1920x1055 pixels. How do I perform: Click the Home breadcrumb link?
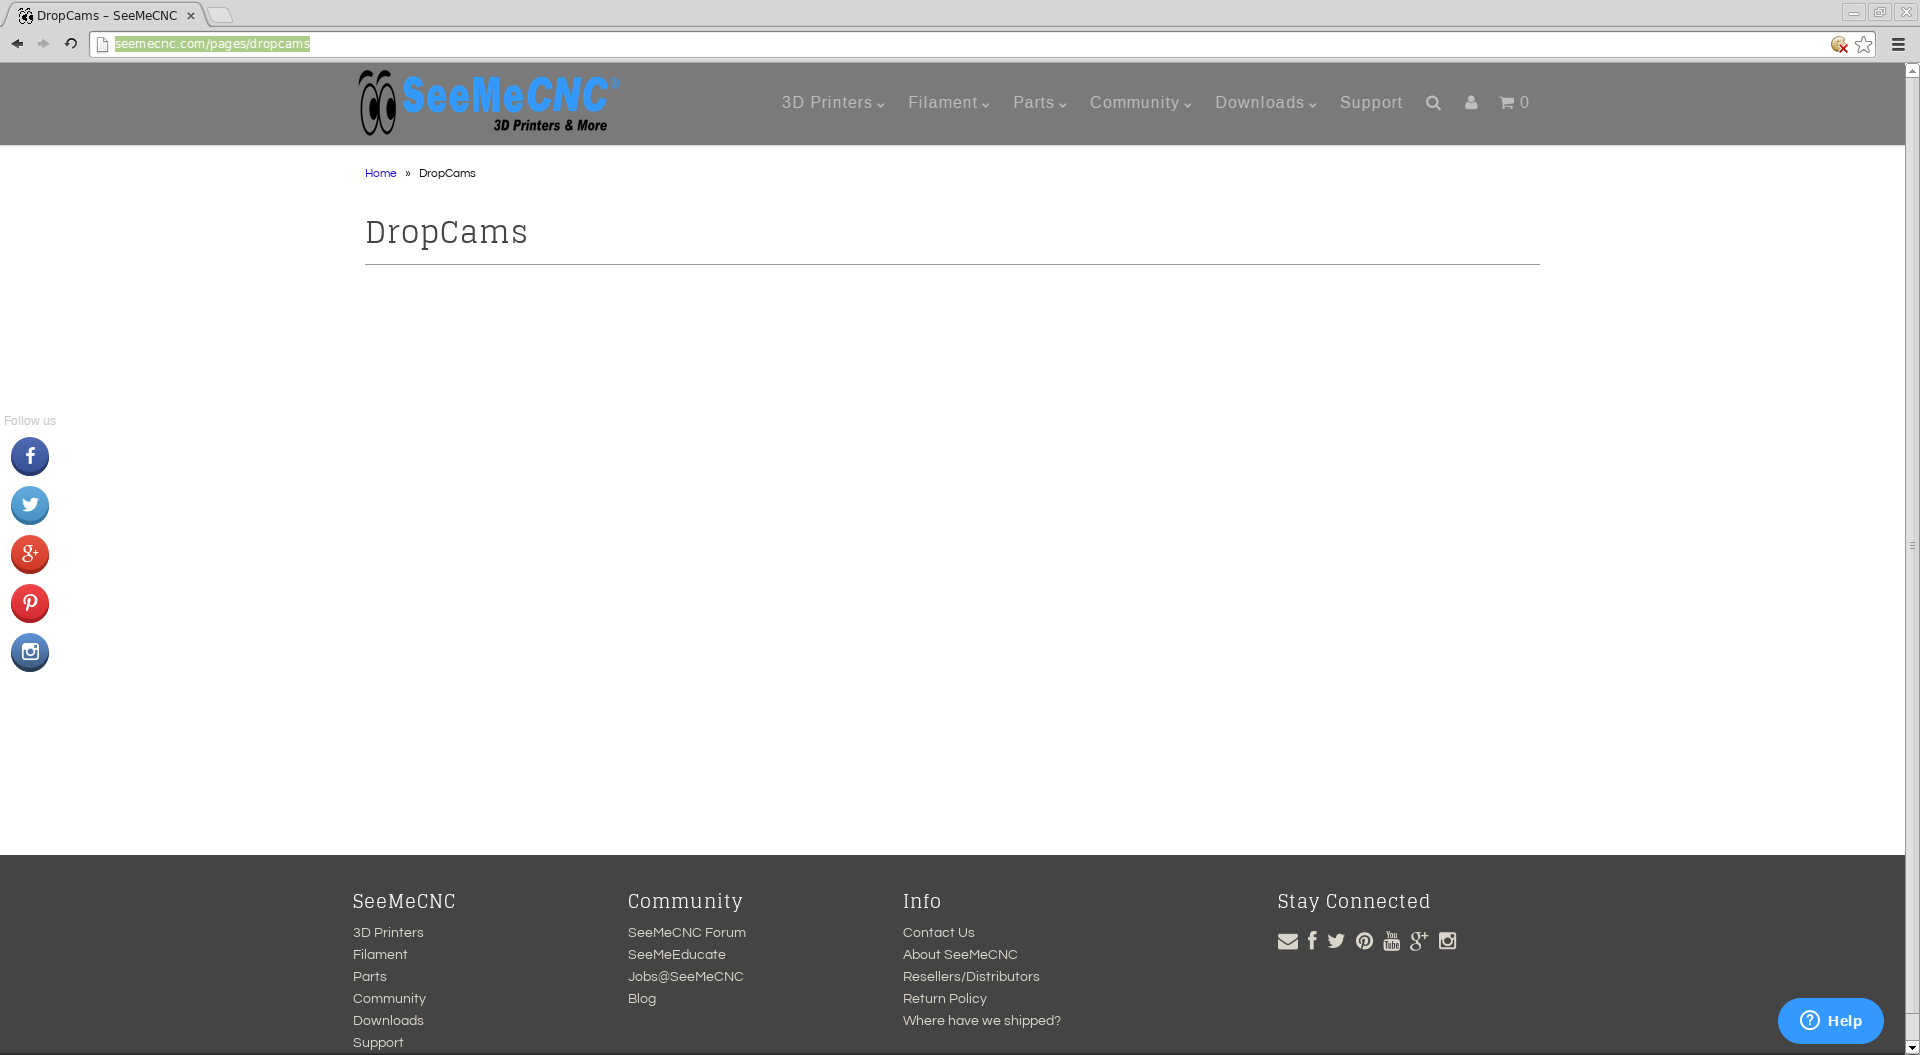(380, 174)
